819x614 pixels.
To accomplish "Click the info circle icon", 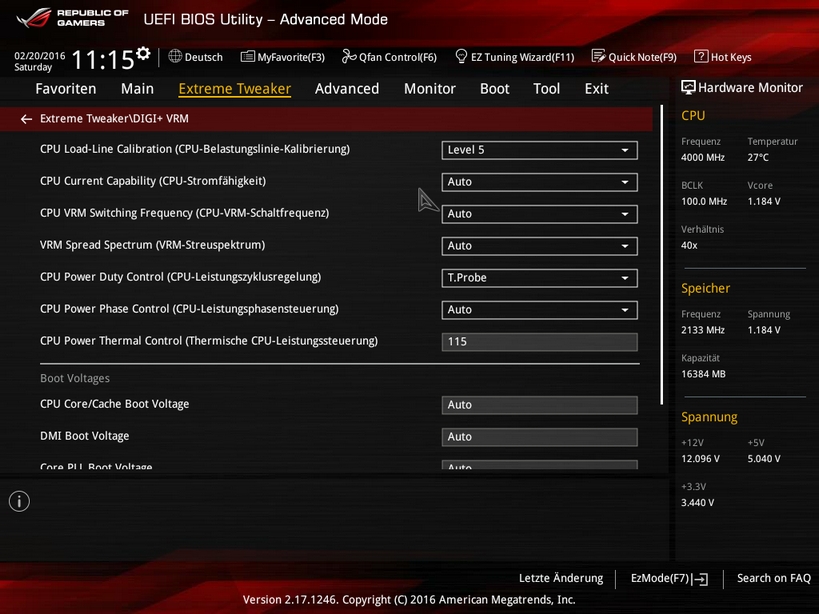I will [19, 501].
